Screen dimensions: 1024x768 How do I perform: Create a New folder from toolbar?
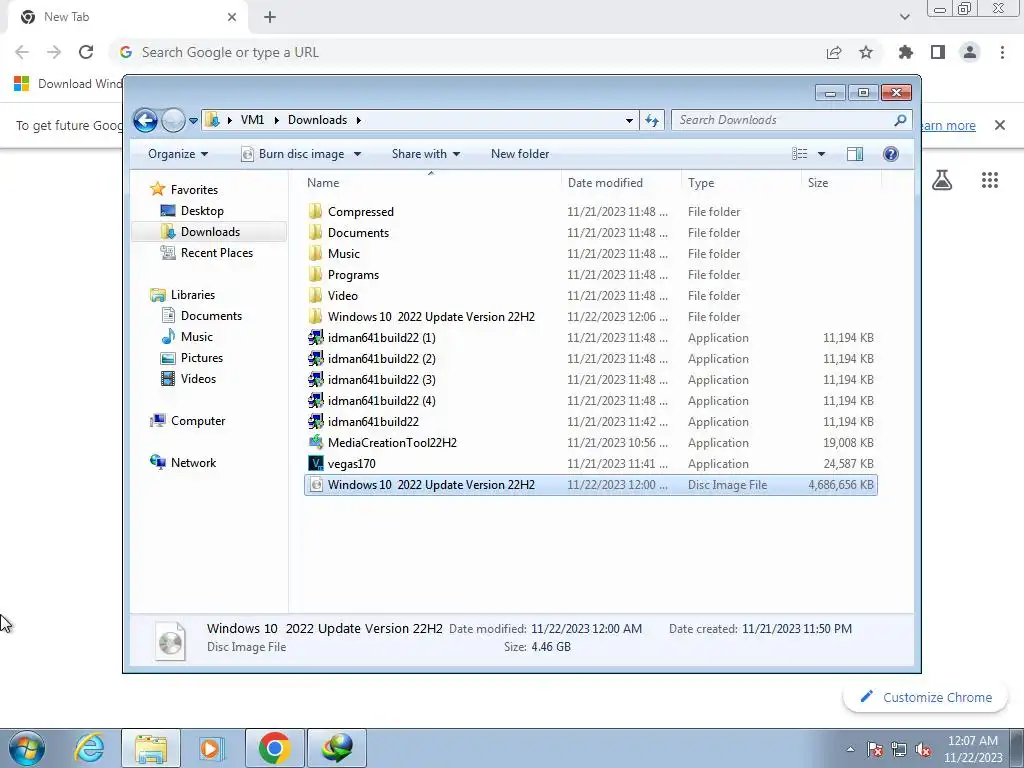pyautogui.click(x=520, y=154)
